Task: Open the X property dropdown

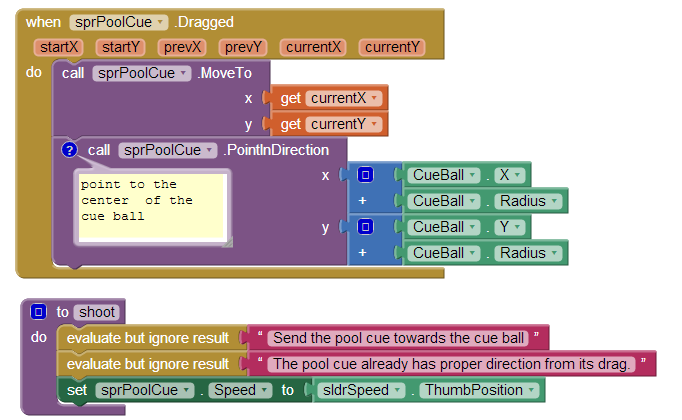Action: click(510, 175)
